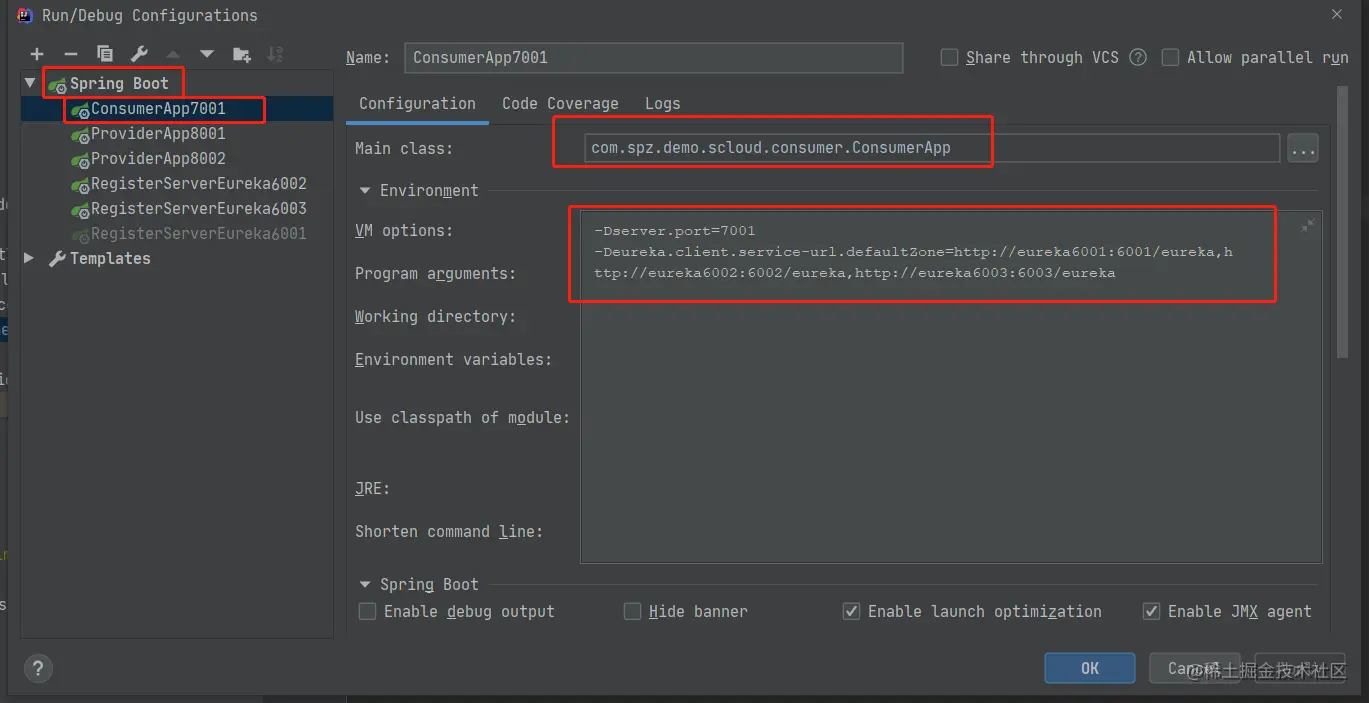This screenshot has height=703, width=1369.
Task: Click Cancel button
Action: tap(1197, 668)
